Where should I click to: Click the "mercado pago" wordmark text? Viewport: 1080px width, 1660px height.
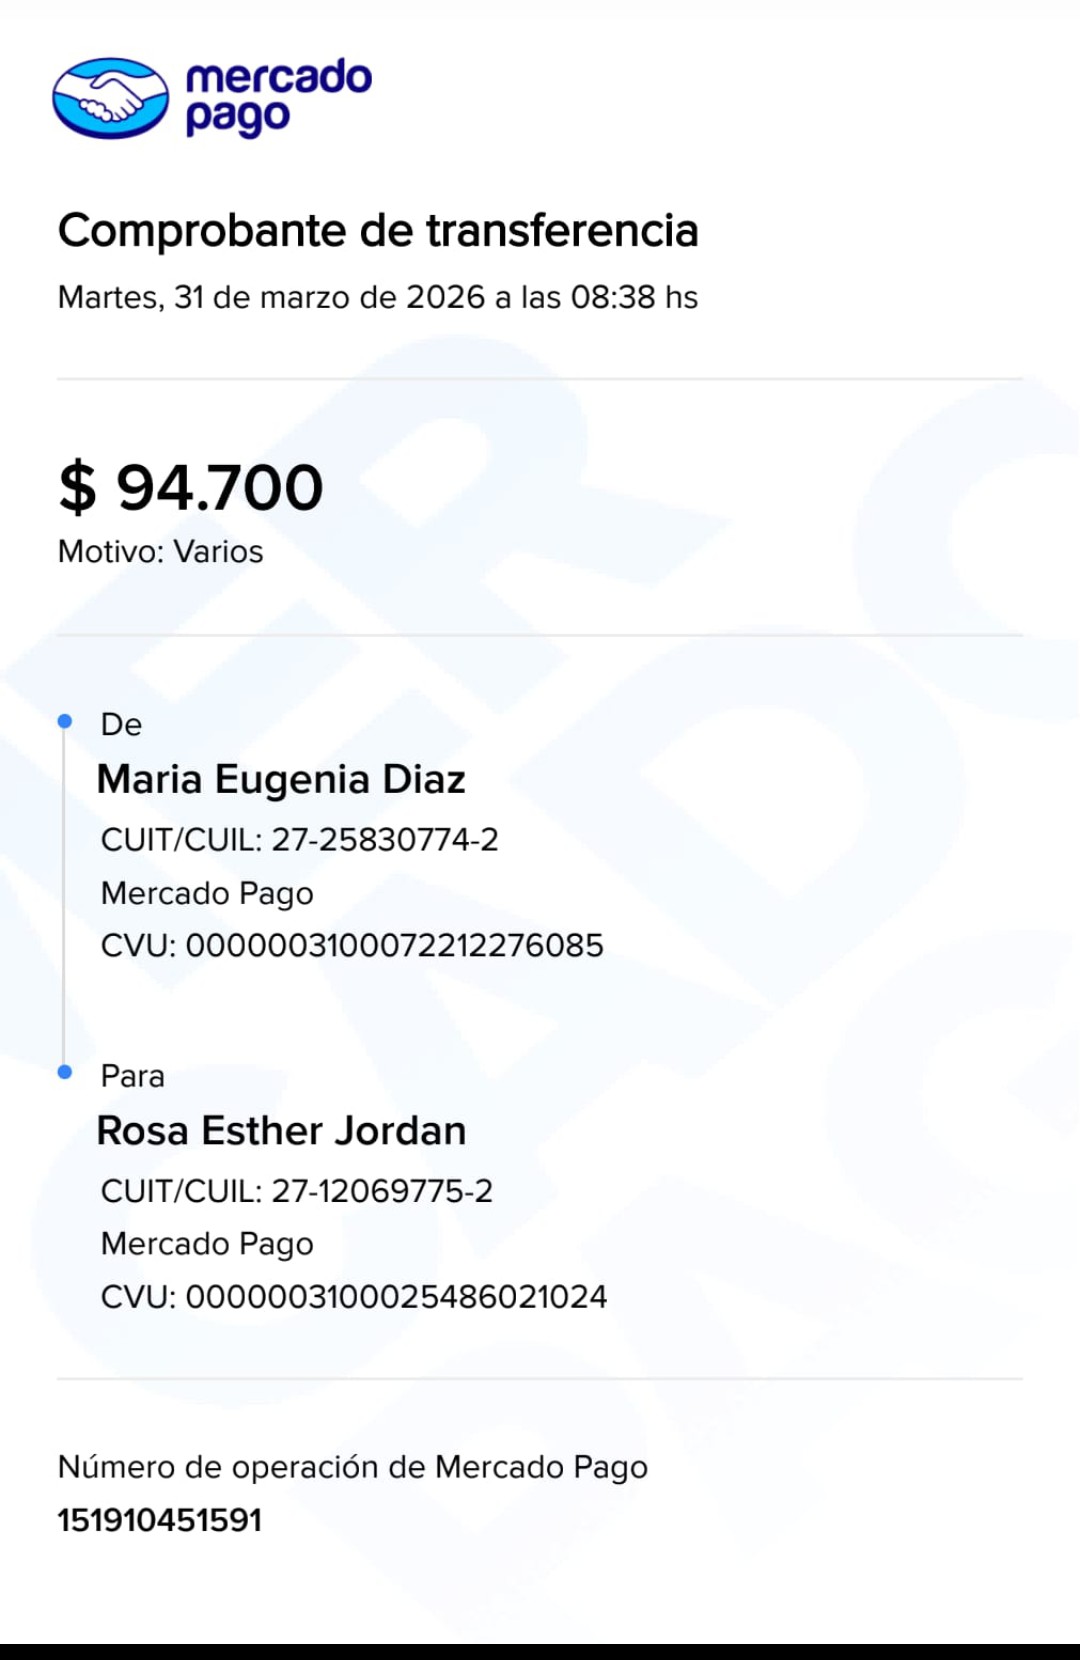point(278,97)
